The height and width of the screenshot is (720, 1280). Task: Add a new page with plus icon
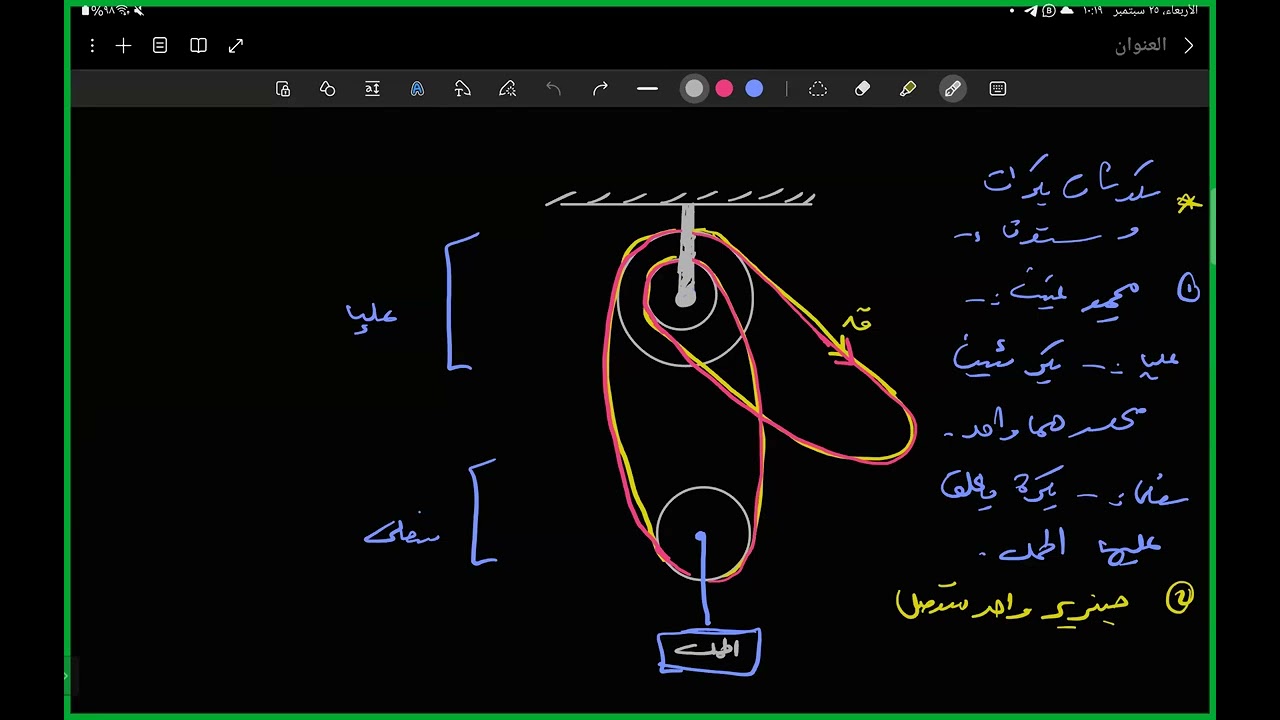pyautogui.click(x=124, y=46)
